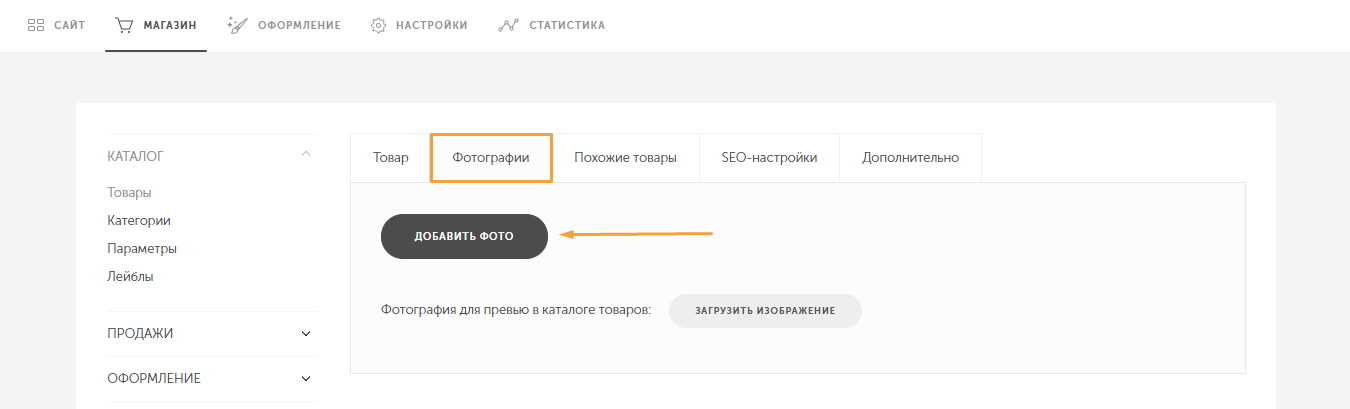The width and height of the screenshot is (1350, 409).
Task: Open Товары in the catalog sidebar
Action: [129, 192]
